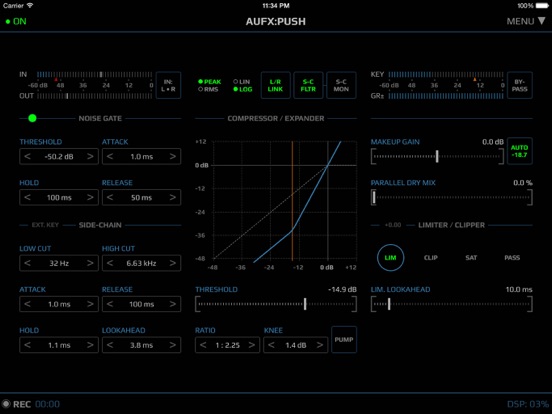Click the Lim. Lookahead slider handle
Image resolution: width=552 pixels, height=414 pixels.
pyautogui.click(x=389, y=304)
